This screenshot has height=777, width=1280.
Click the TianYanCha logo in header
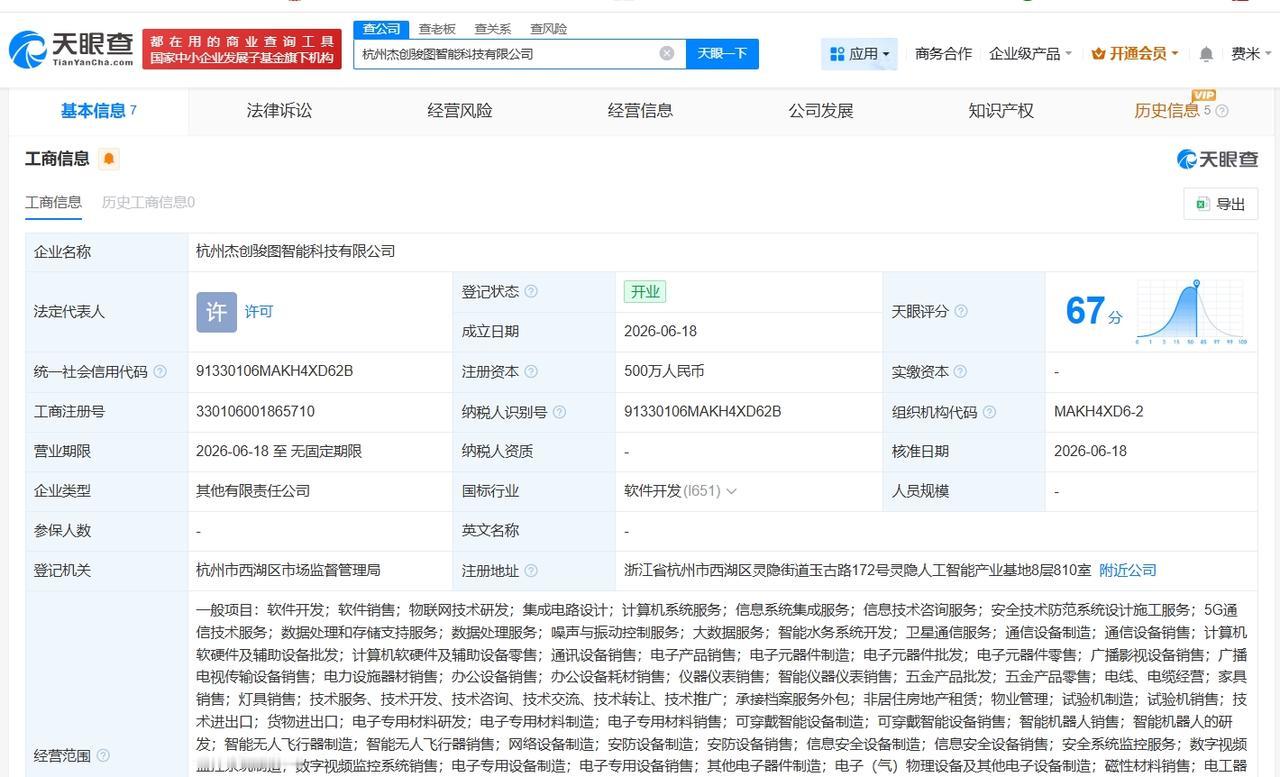click(x=71, y=48)
